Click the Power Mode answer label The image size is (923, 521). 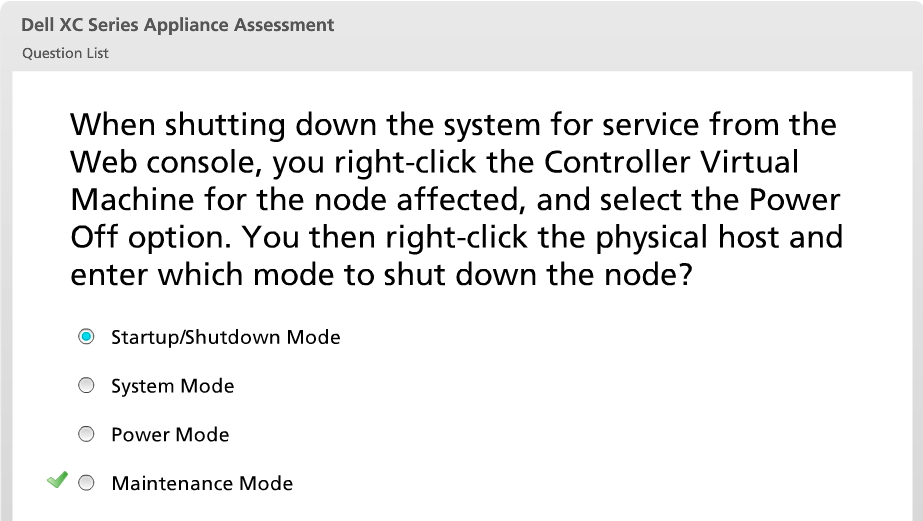pos(170,435)
